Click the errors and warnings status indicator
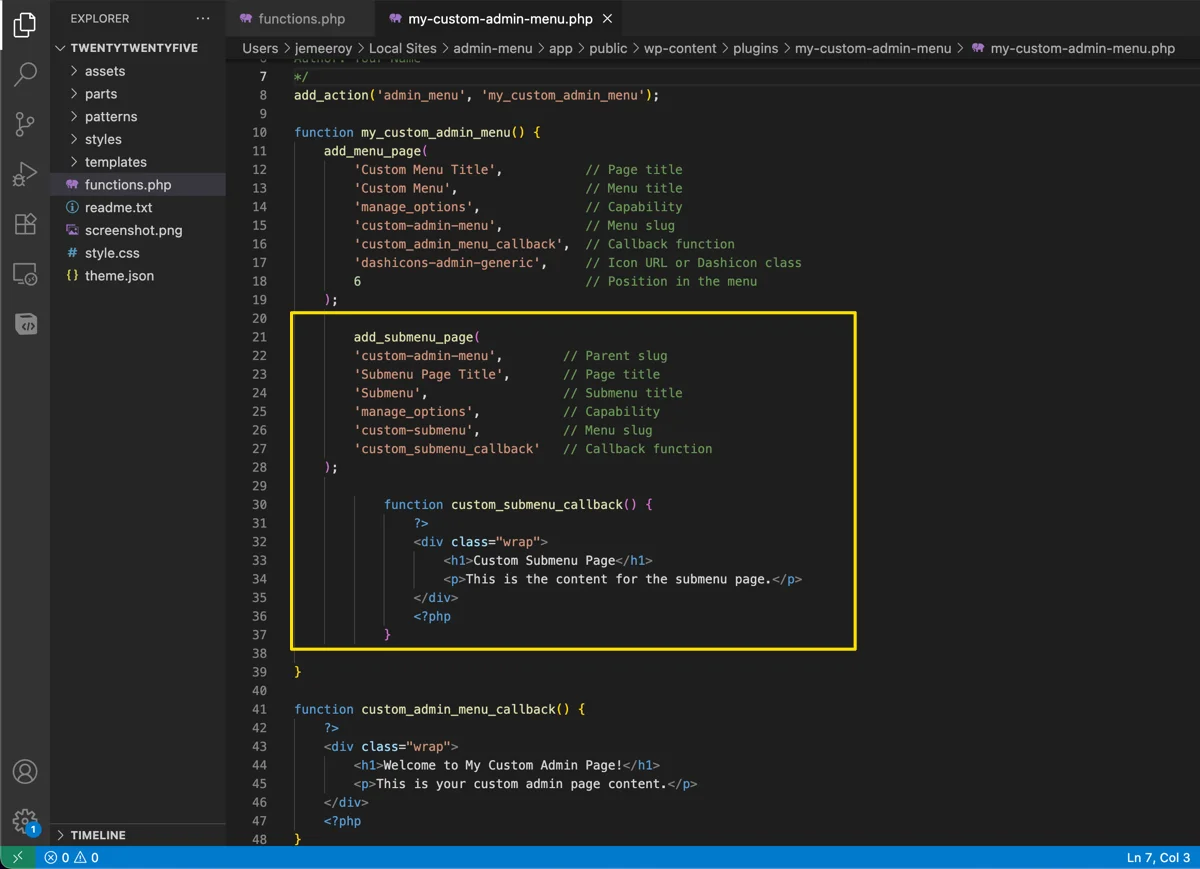This screenshot has height=869, width=1200. tap(71, 857)
